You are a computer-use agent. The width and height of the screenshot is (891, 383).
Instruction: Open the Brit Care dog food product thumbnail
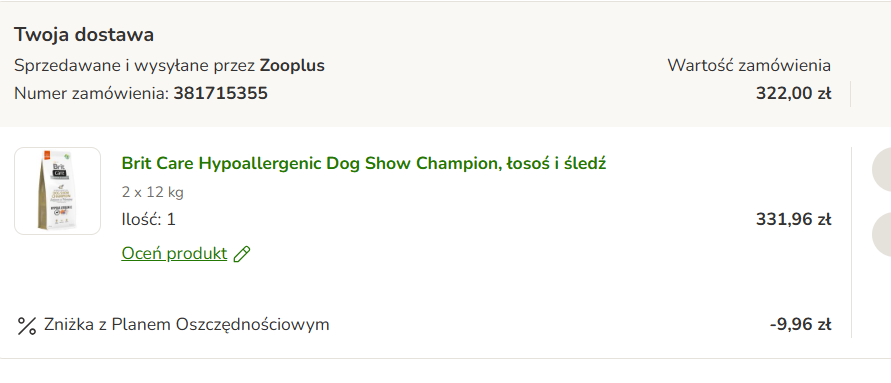(x=57, y=191)
